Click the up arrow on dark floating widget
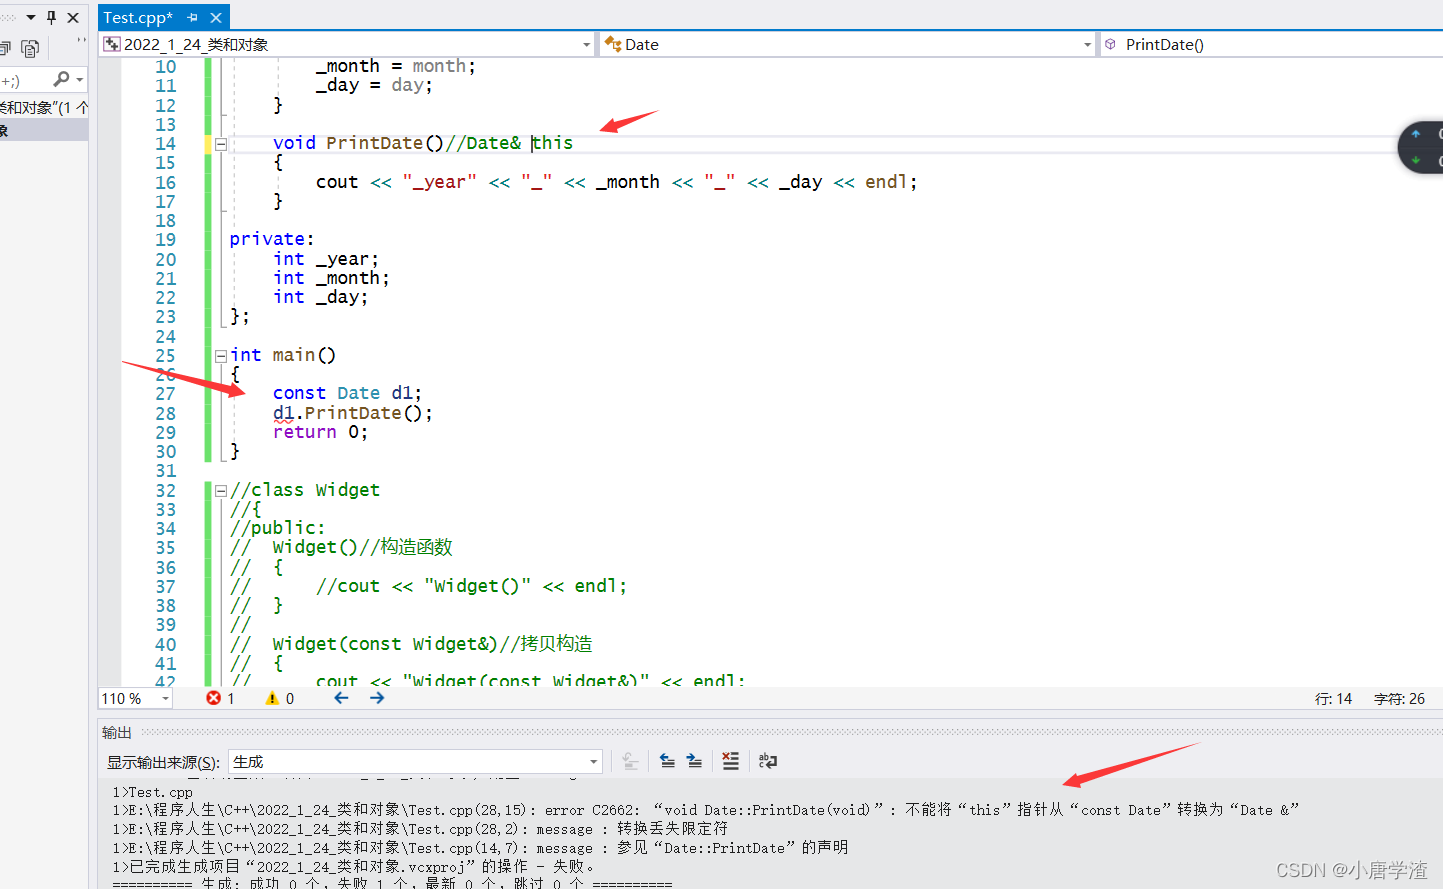The height and width of the screenshot is (889, 1443). pos(1415,133)
